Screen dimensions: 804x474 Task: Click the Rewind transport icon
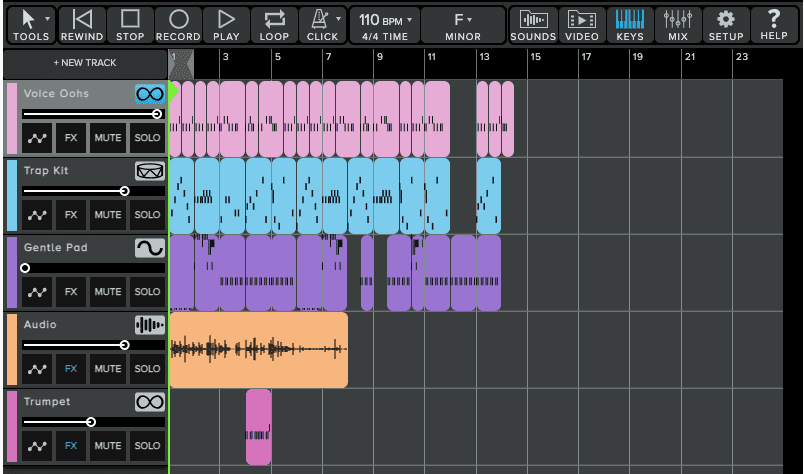pyautogui.click(x=83, y=24)
